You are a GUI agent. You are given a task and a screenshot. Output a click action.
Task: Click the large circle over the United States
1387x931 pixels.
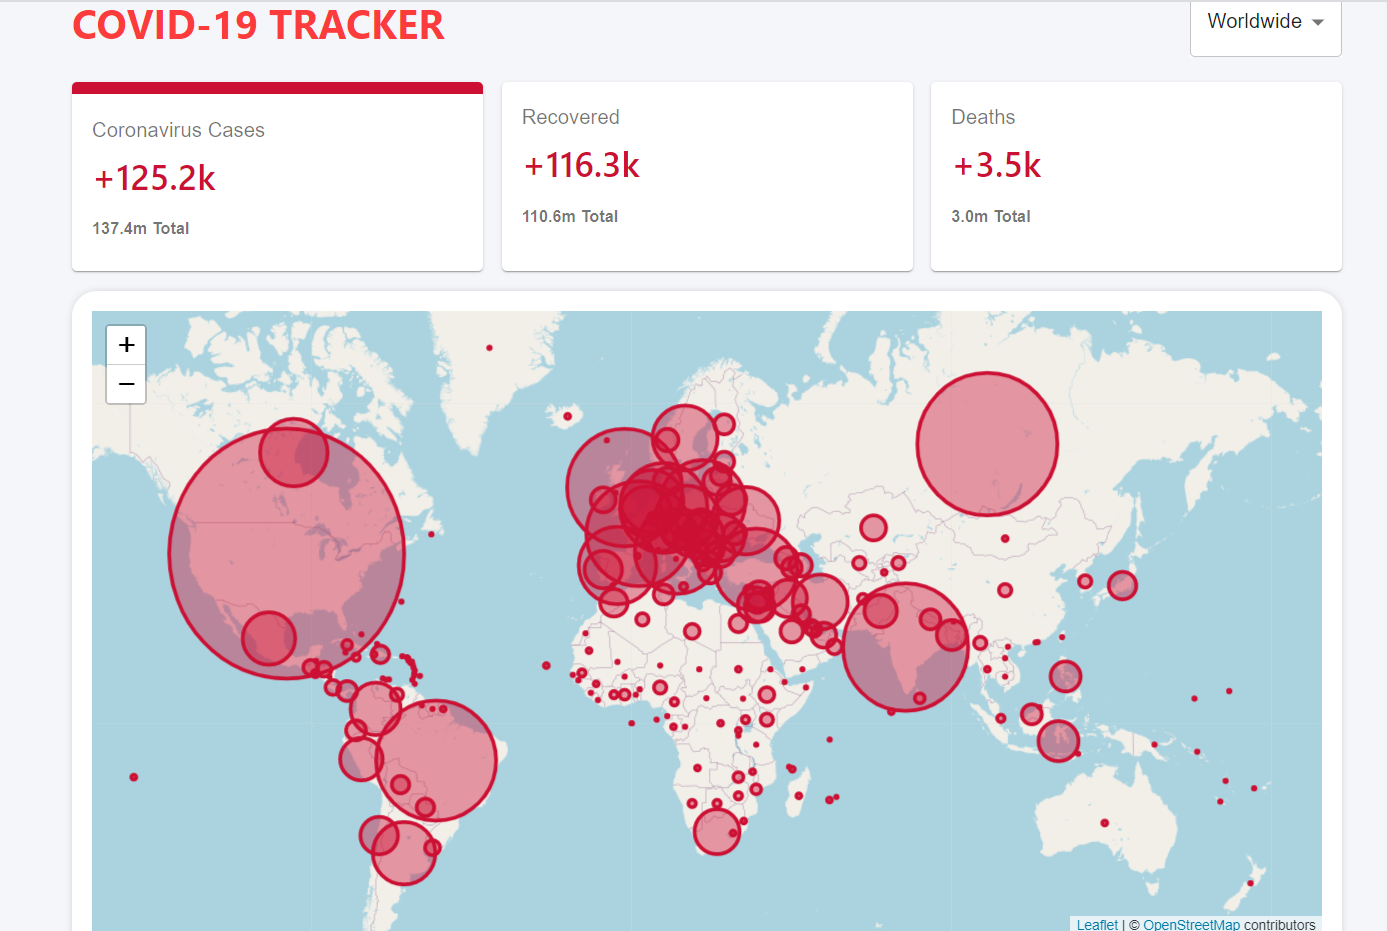[287, 554]
